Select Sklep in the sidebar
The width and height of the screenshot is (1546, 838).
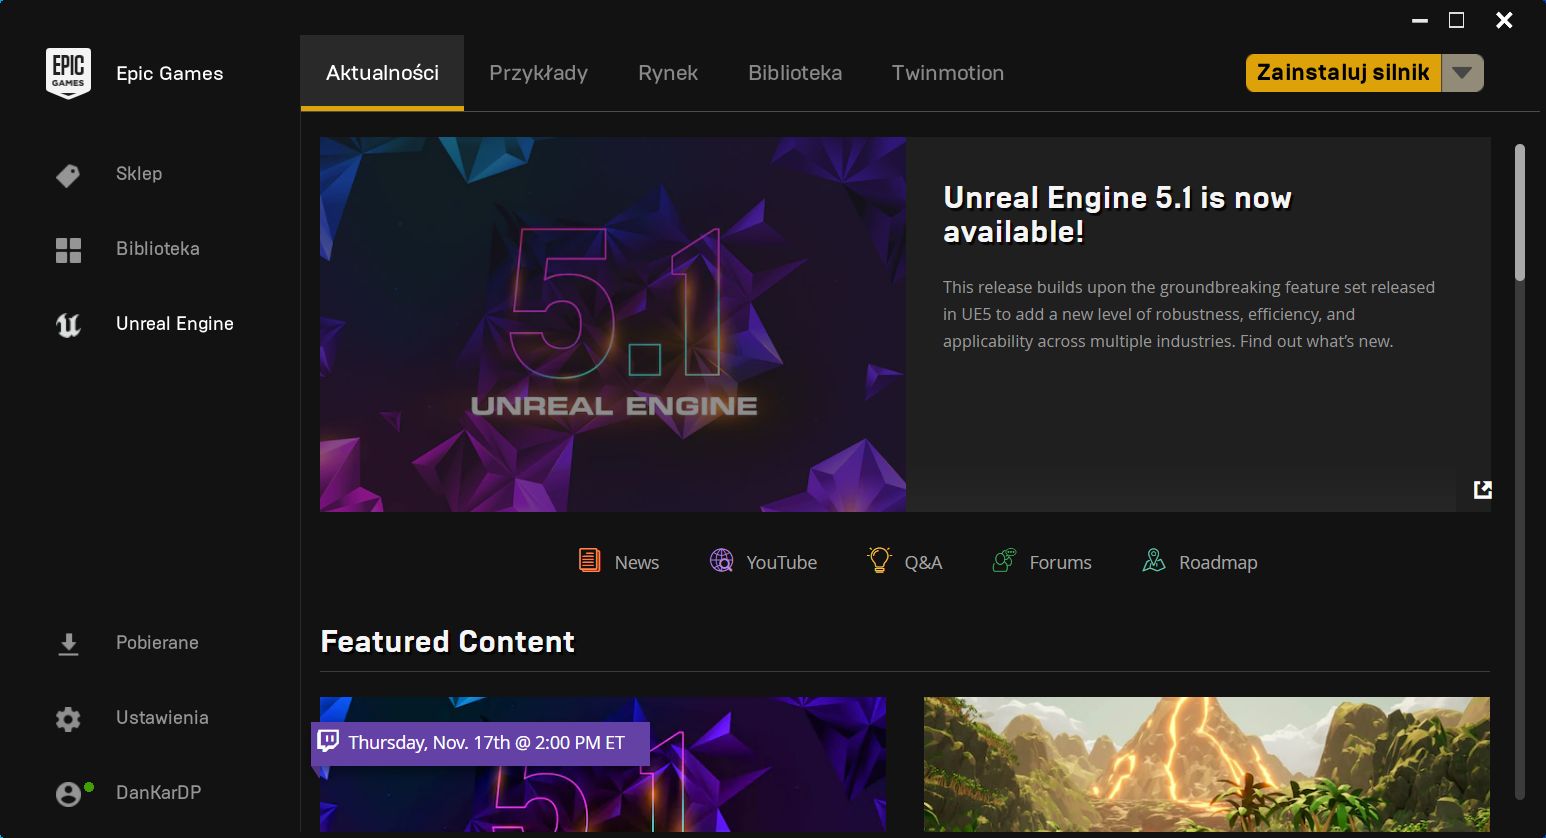tap(139, 174)
